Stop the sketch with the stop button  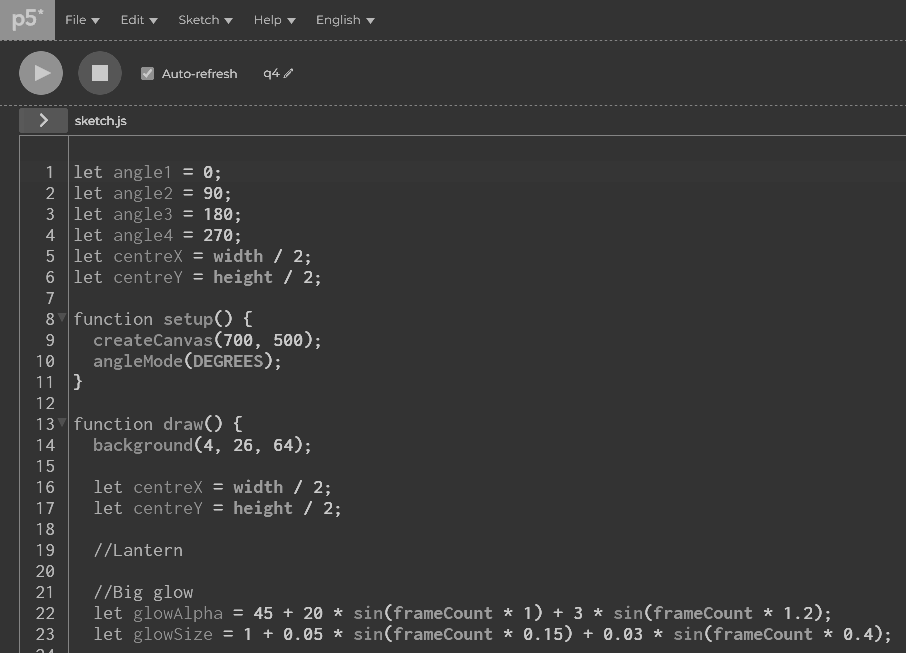100,73
